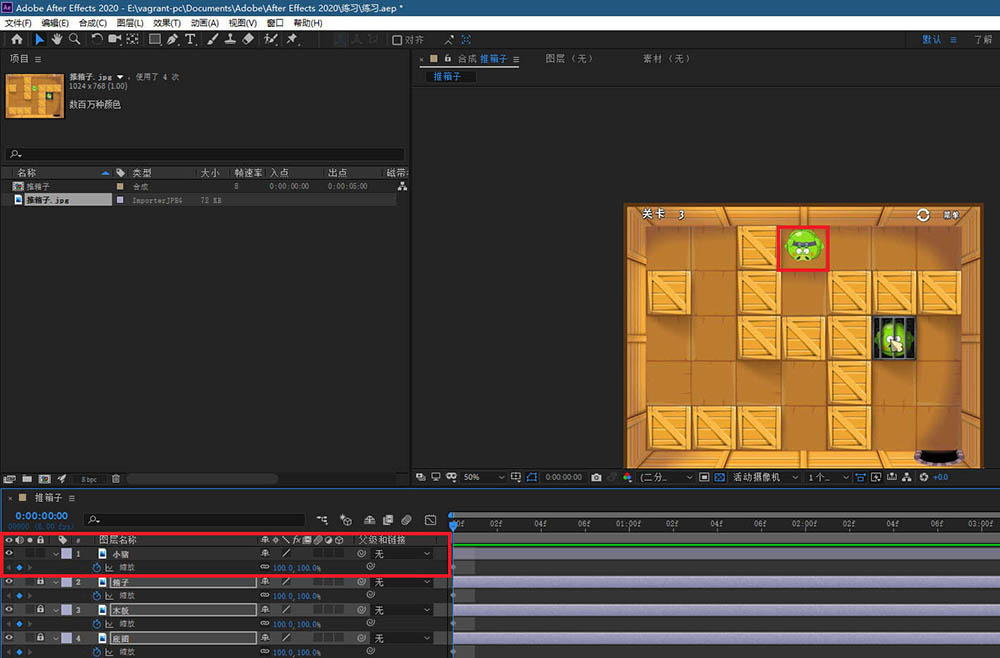The image size is (1000, 658).
Task: Open the 图层(L) menu
Action: [130, 23]
